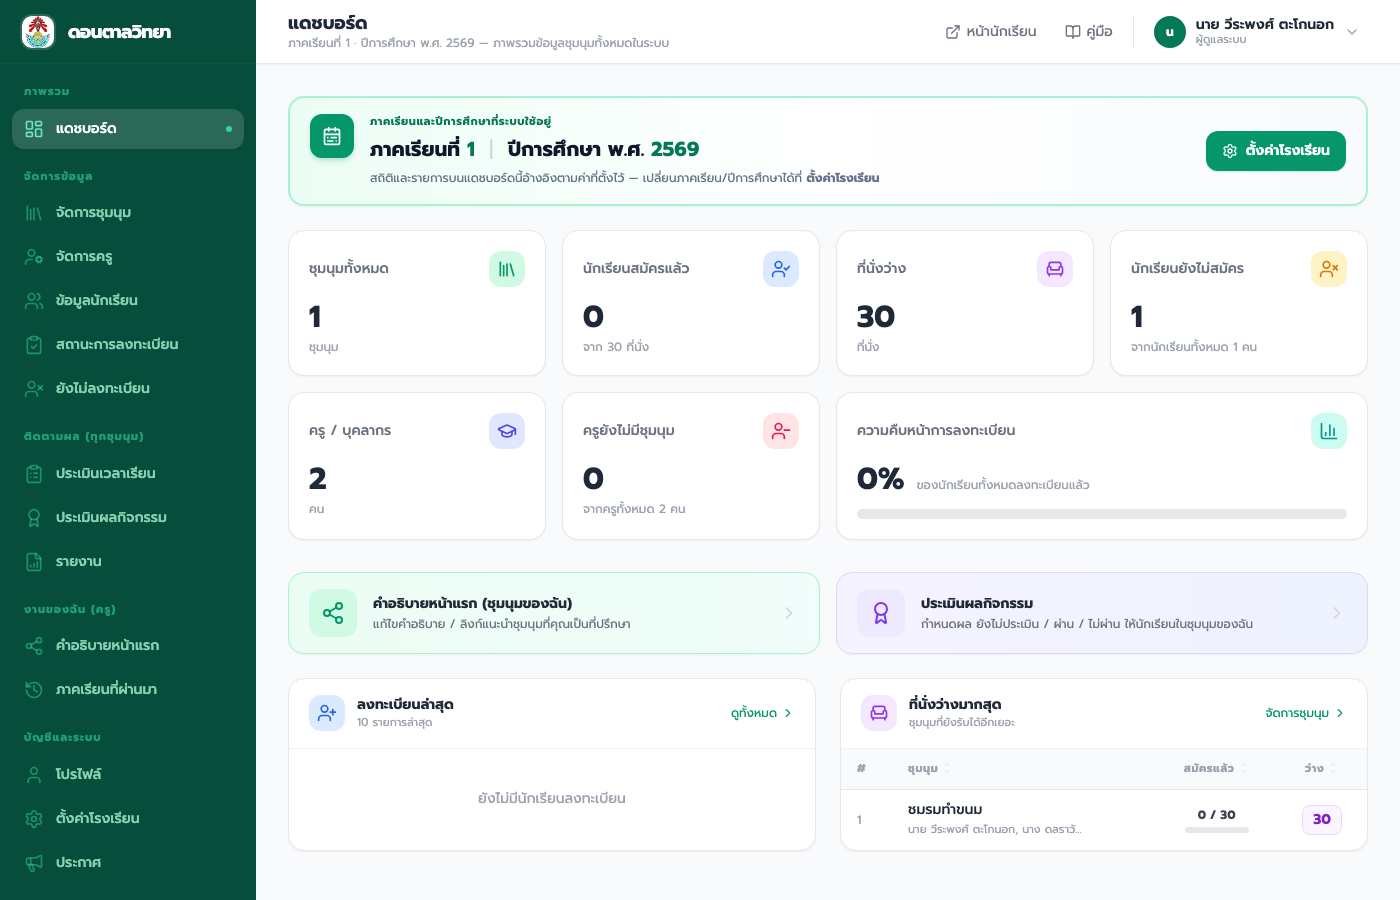Expand the user account dropdown chevron
This screenshot has height=900, width=1400.
[x=1352, y=32]
